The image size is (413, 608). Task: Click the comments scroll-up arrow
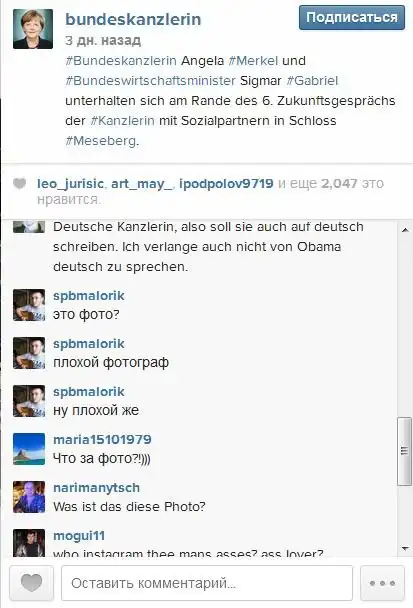(405, 230)
